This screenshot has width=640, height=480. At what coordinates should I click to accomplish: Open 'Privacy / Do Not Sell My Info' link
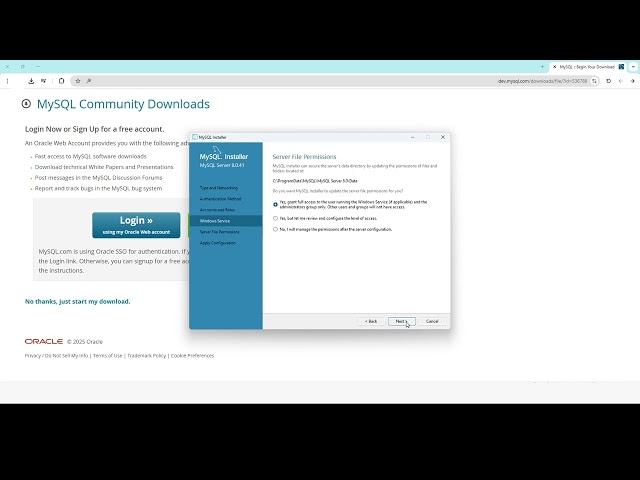tap(56, 356)
